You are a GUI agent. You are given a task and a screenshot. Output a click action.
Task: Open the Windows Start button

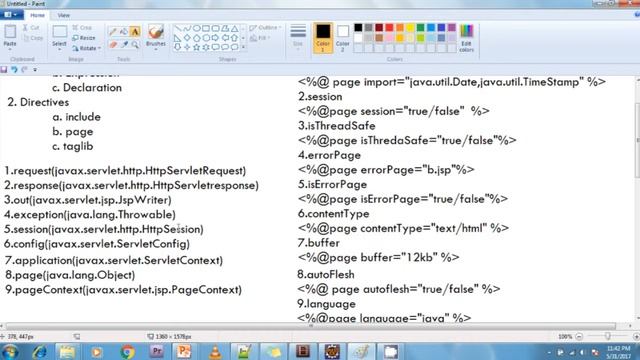10,351
